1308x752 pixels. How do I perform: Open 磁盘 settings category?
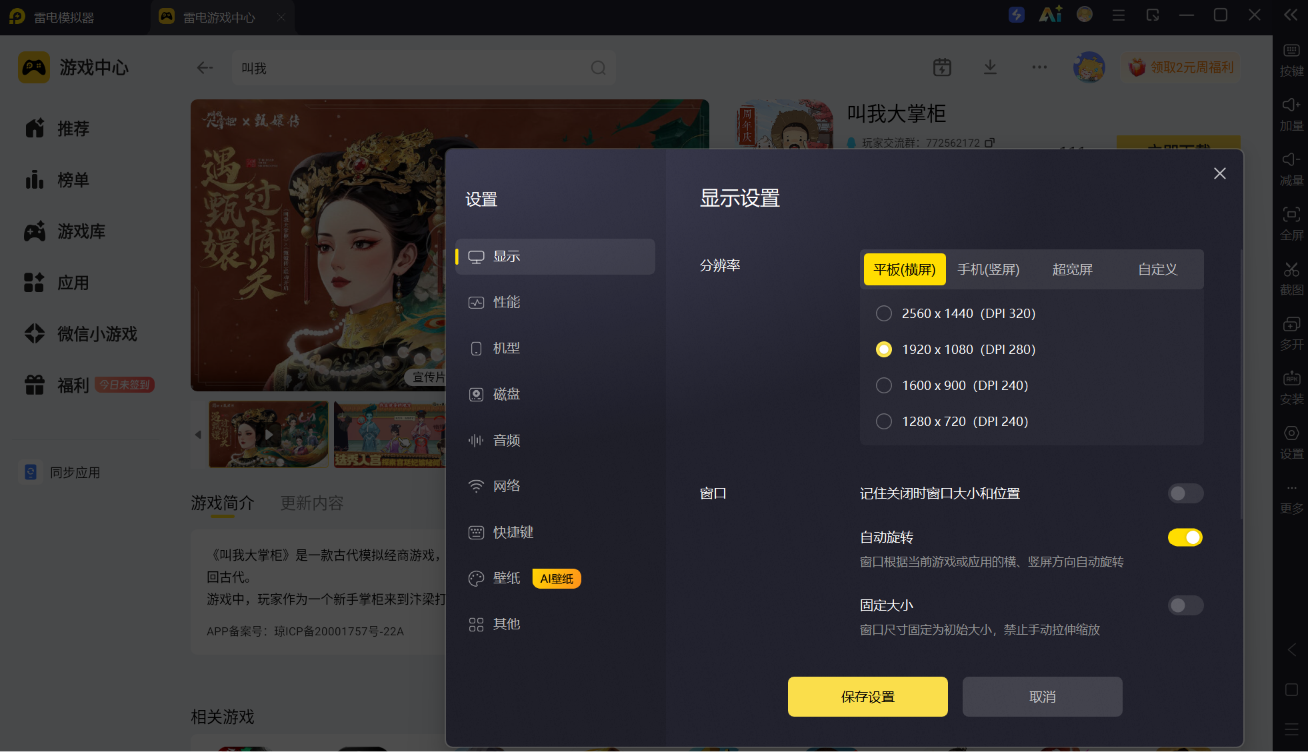pyautogui.click(x=555, y=394)
